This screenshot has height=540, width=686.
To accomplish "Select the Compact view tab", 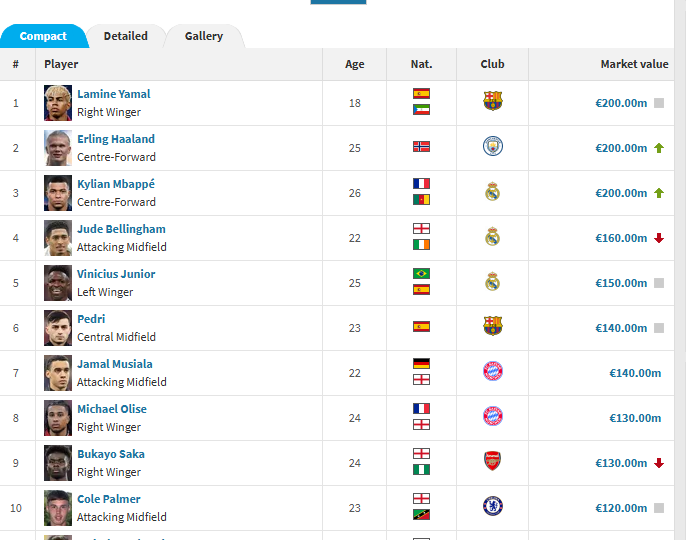I will (43, 36).
